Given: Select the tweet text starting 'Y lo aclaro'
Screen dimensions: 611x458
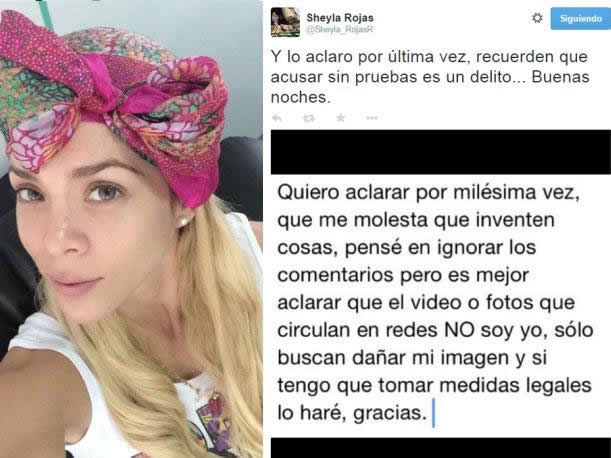Looking at the screenshot, I should pyautogui.click(x=430, y=77).
